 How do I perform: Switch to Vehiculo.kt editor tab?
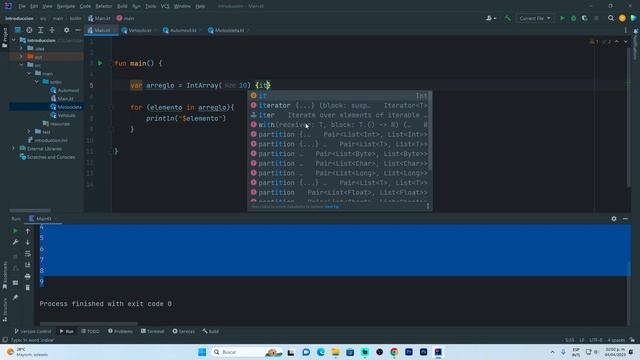(x=139, y=30)
